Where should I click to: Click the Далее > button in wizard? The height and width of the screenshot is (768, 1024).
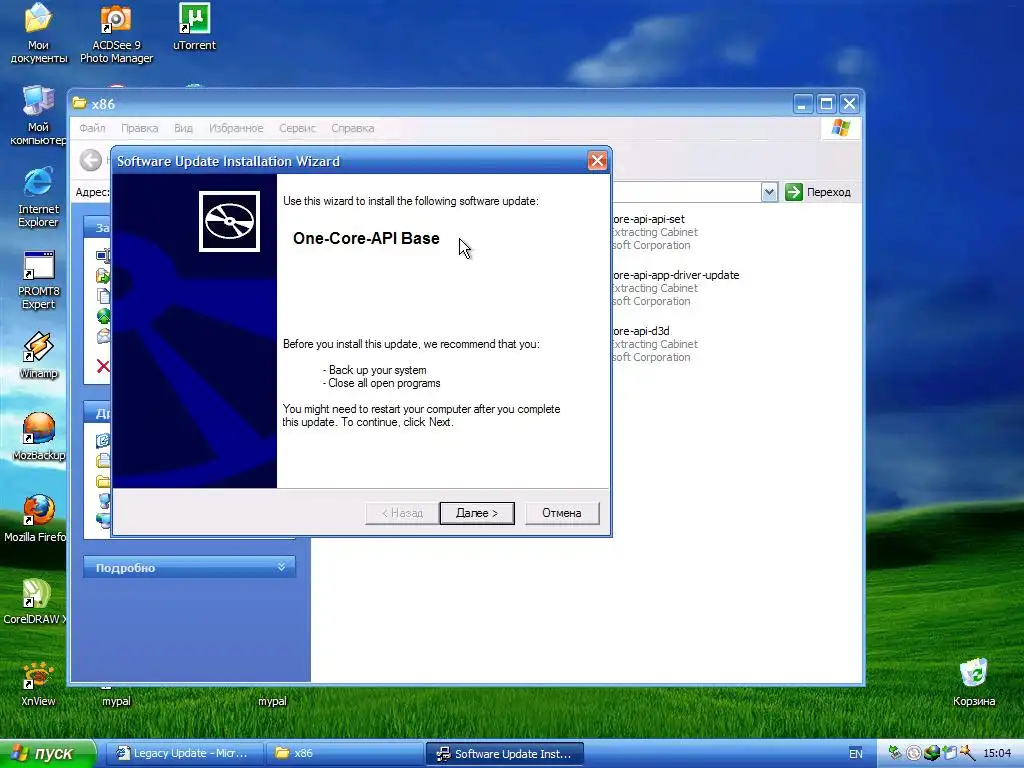coord(477,513)
